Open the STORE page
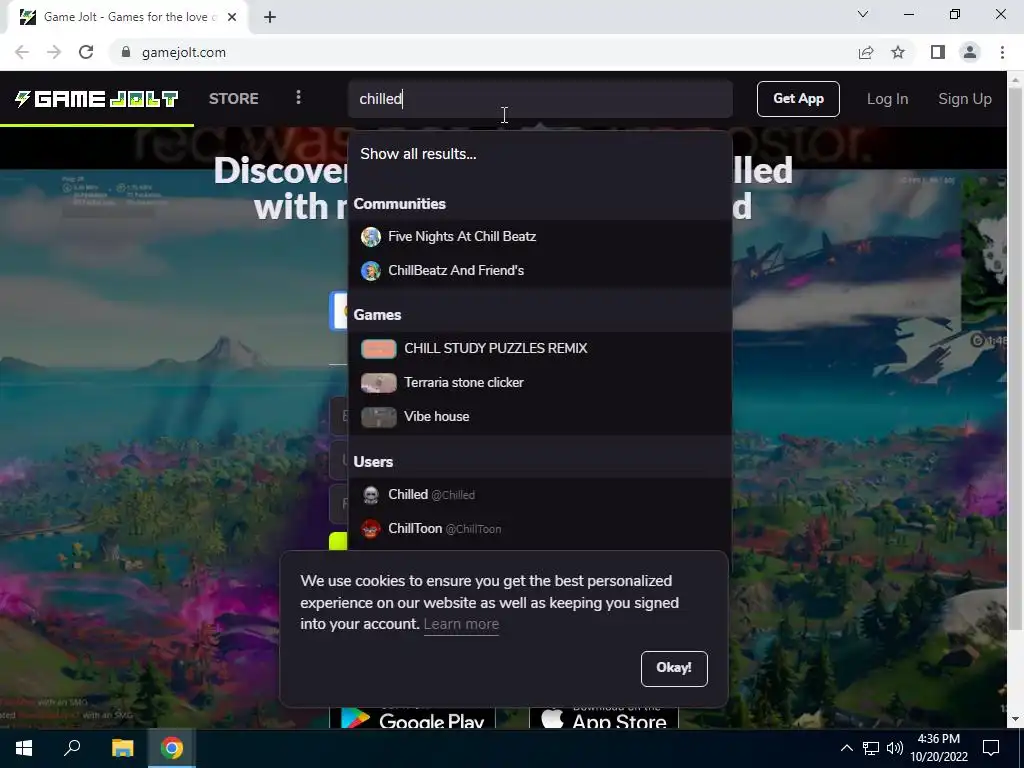The image size is (1024, 768). [x=234, y=99]
